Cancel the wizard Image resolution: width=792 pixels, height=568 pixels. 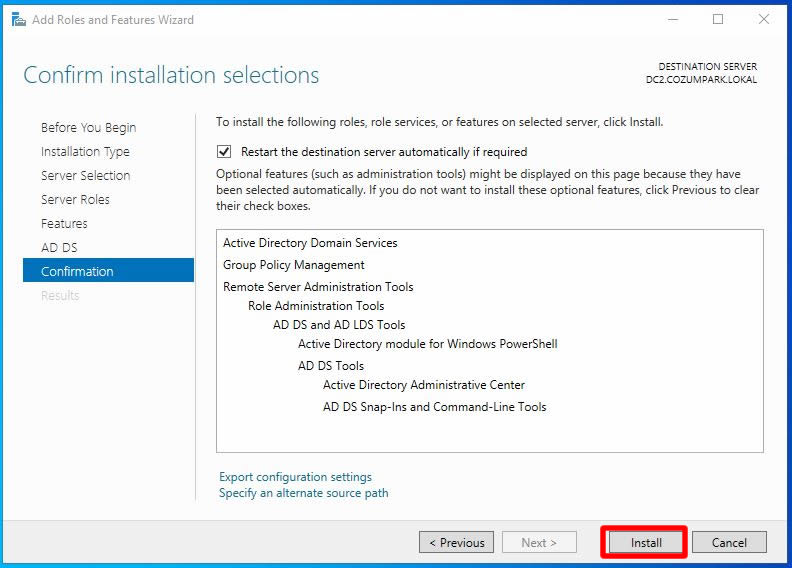click(x=729, y=543)
